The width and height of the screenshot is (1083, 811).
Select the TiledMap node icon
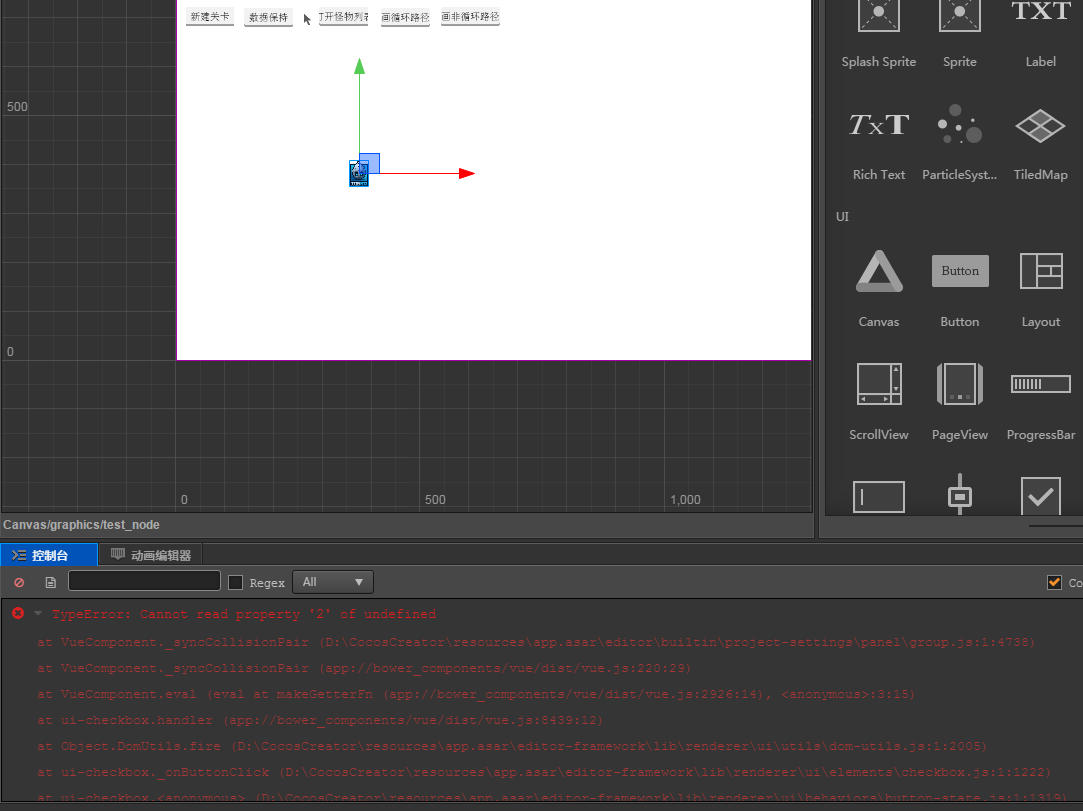[1040, 126]
